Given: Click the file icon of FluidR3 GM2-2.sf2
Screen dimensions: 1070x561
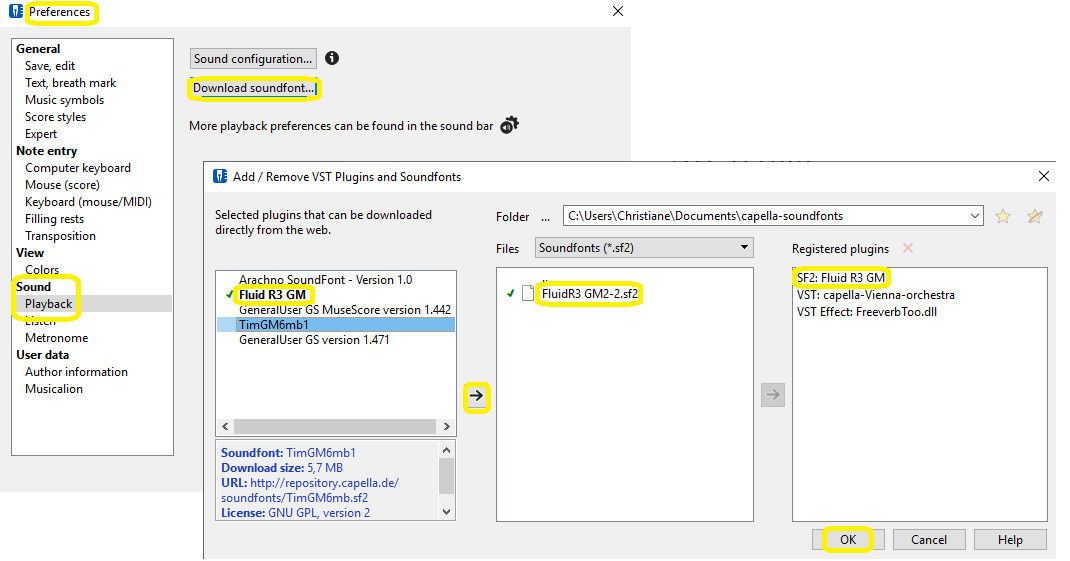Looking at the screenshot, I should coord(527,293).
